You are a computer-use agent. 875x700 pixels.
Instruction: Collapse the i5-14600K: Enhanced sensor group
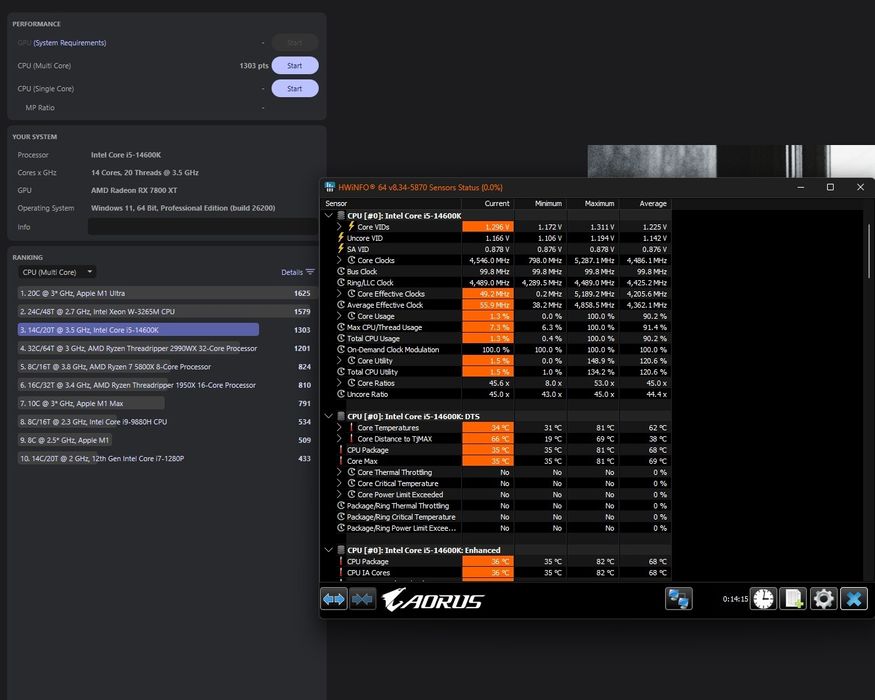(329, 550)
